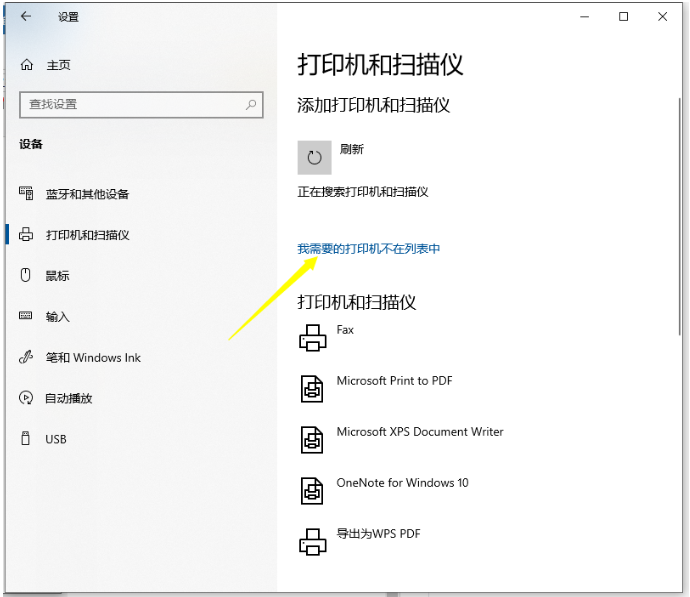
Task: Select Microsoft Print to PDF printer icon
Action: [313, 388]
